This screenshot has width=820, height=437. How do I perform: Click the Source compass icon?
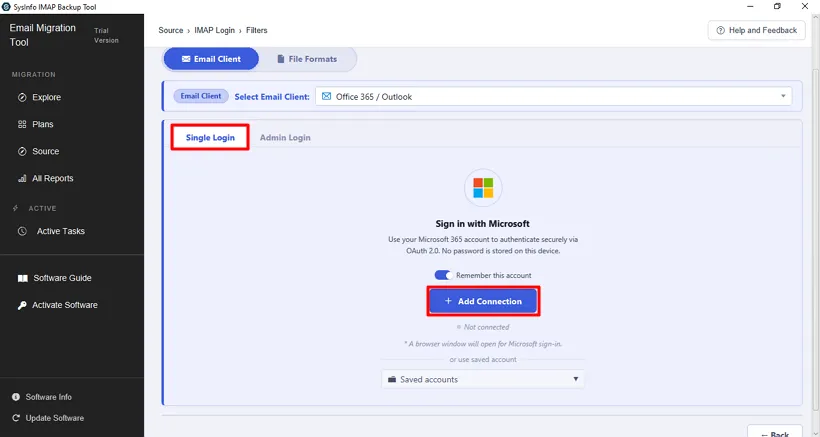[22, 151]
